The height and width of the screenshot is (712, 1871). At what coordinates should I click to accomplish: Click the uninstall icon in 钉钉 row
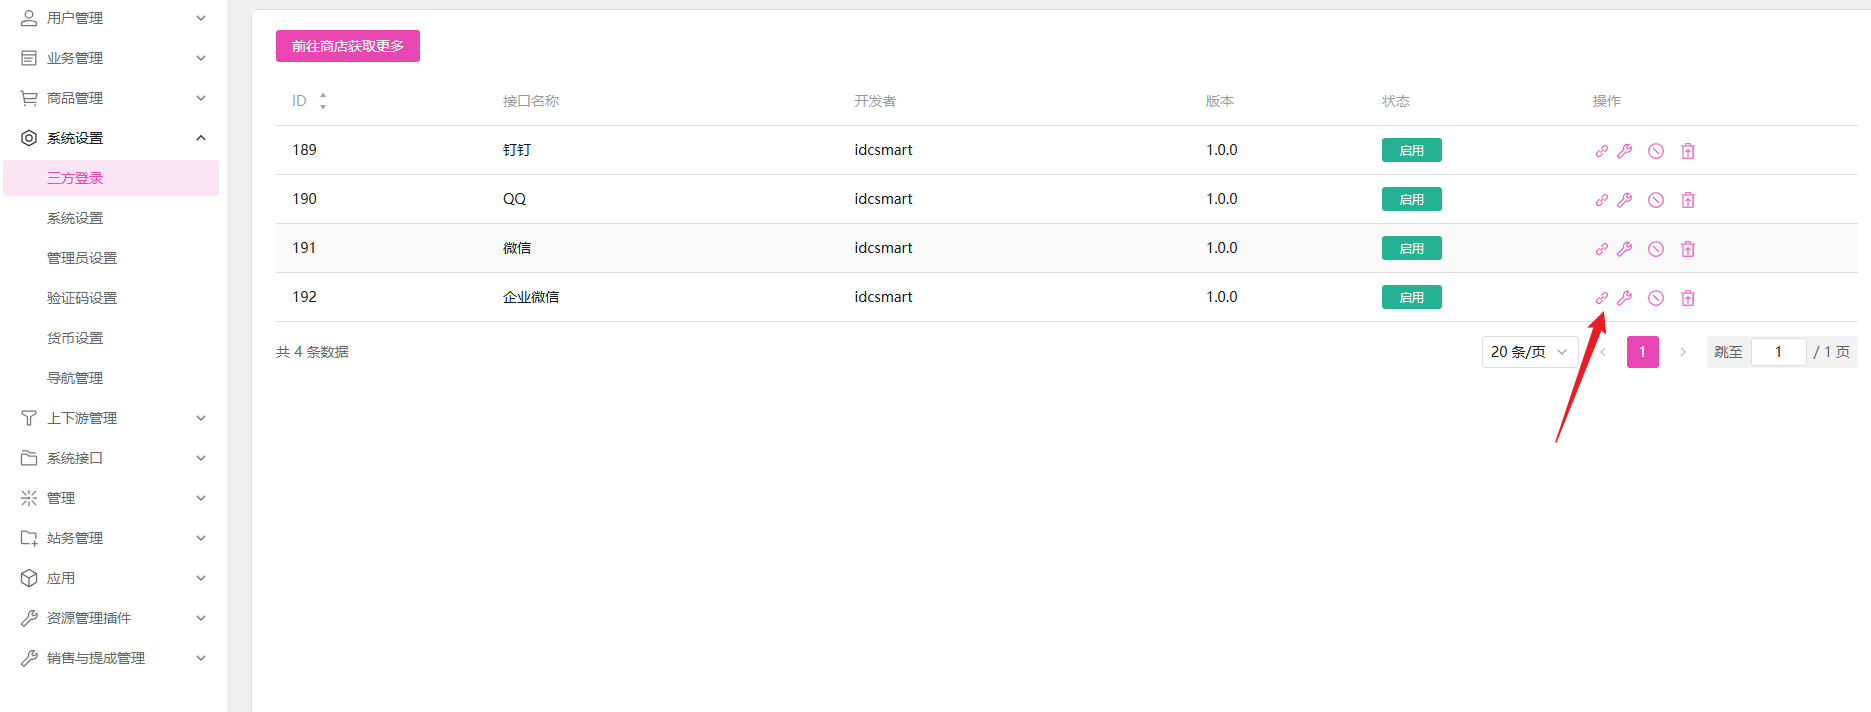coord(1688,151)
